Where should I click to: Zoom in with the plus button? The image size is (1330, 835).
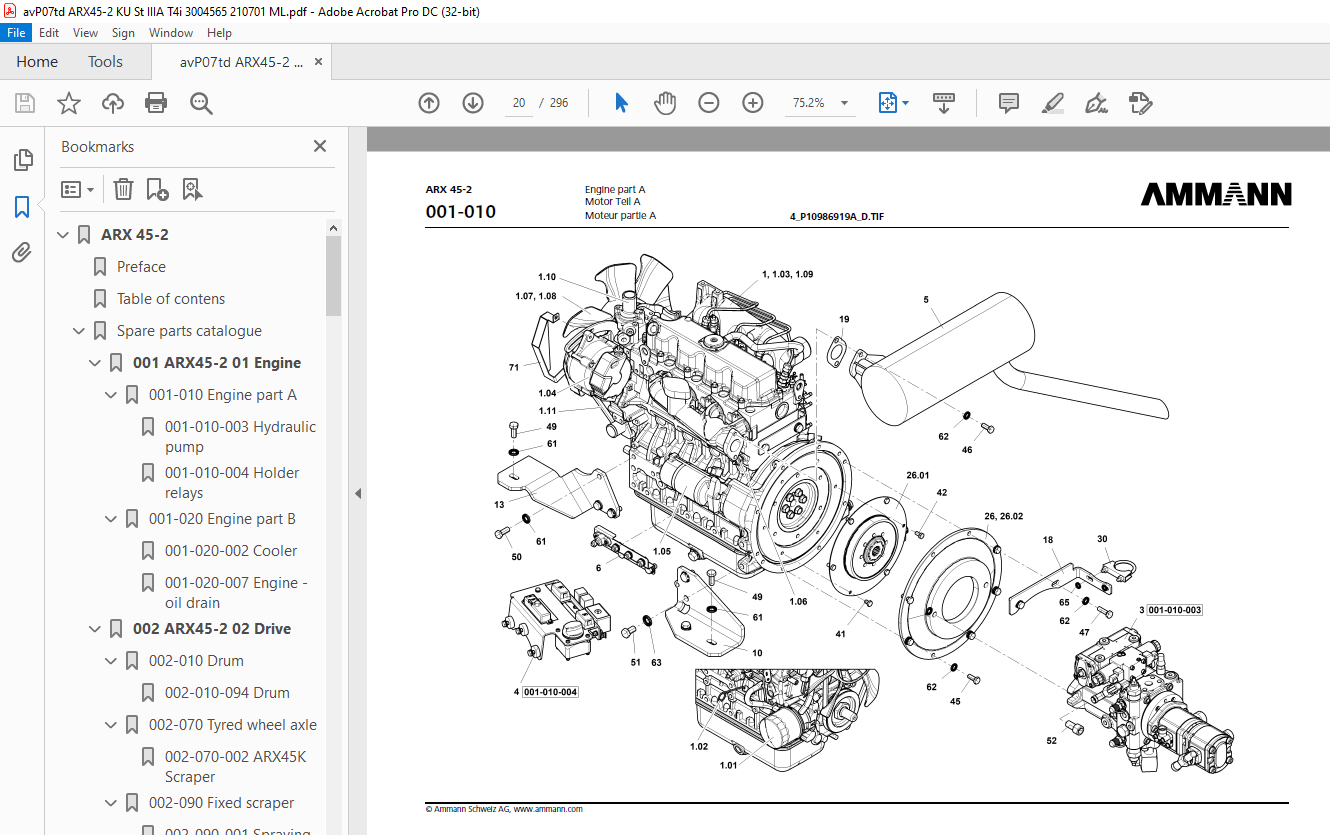[753, 103]
